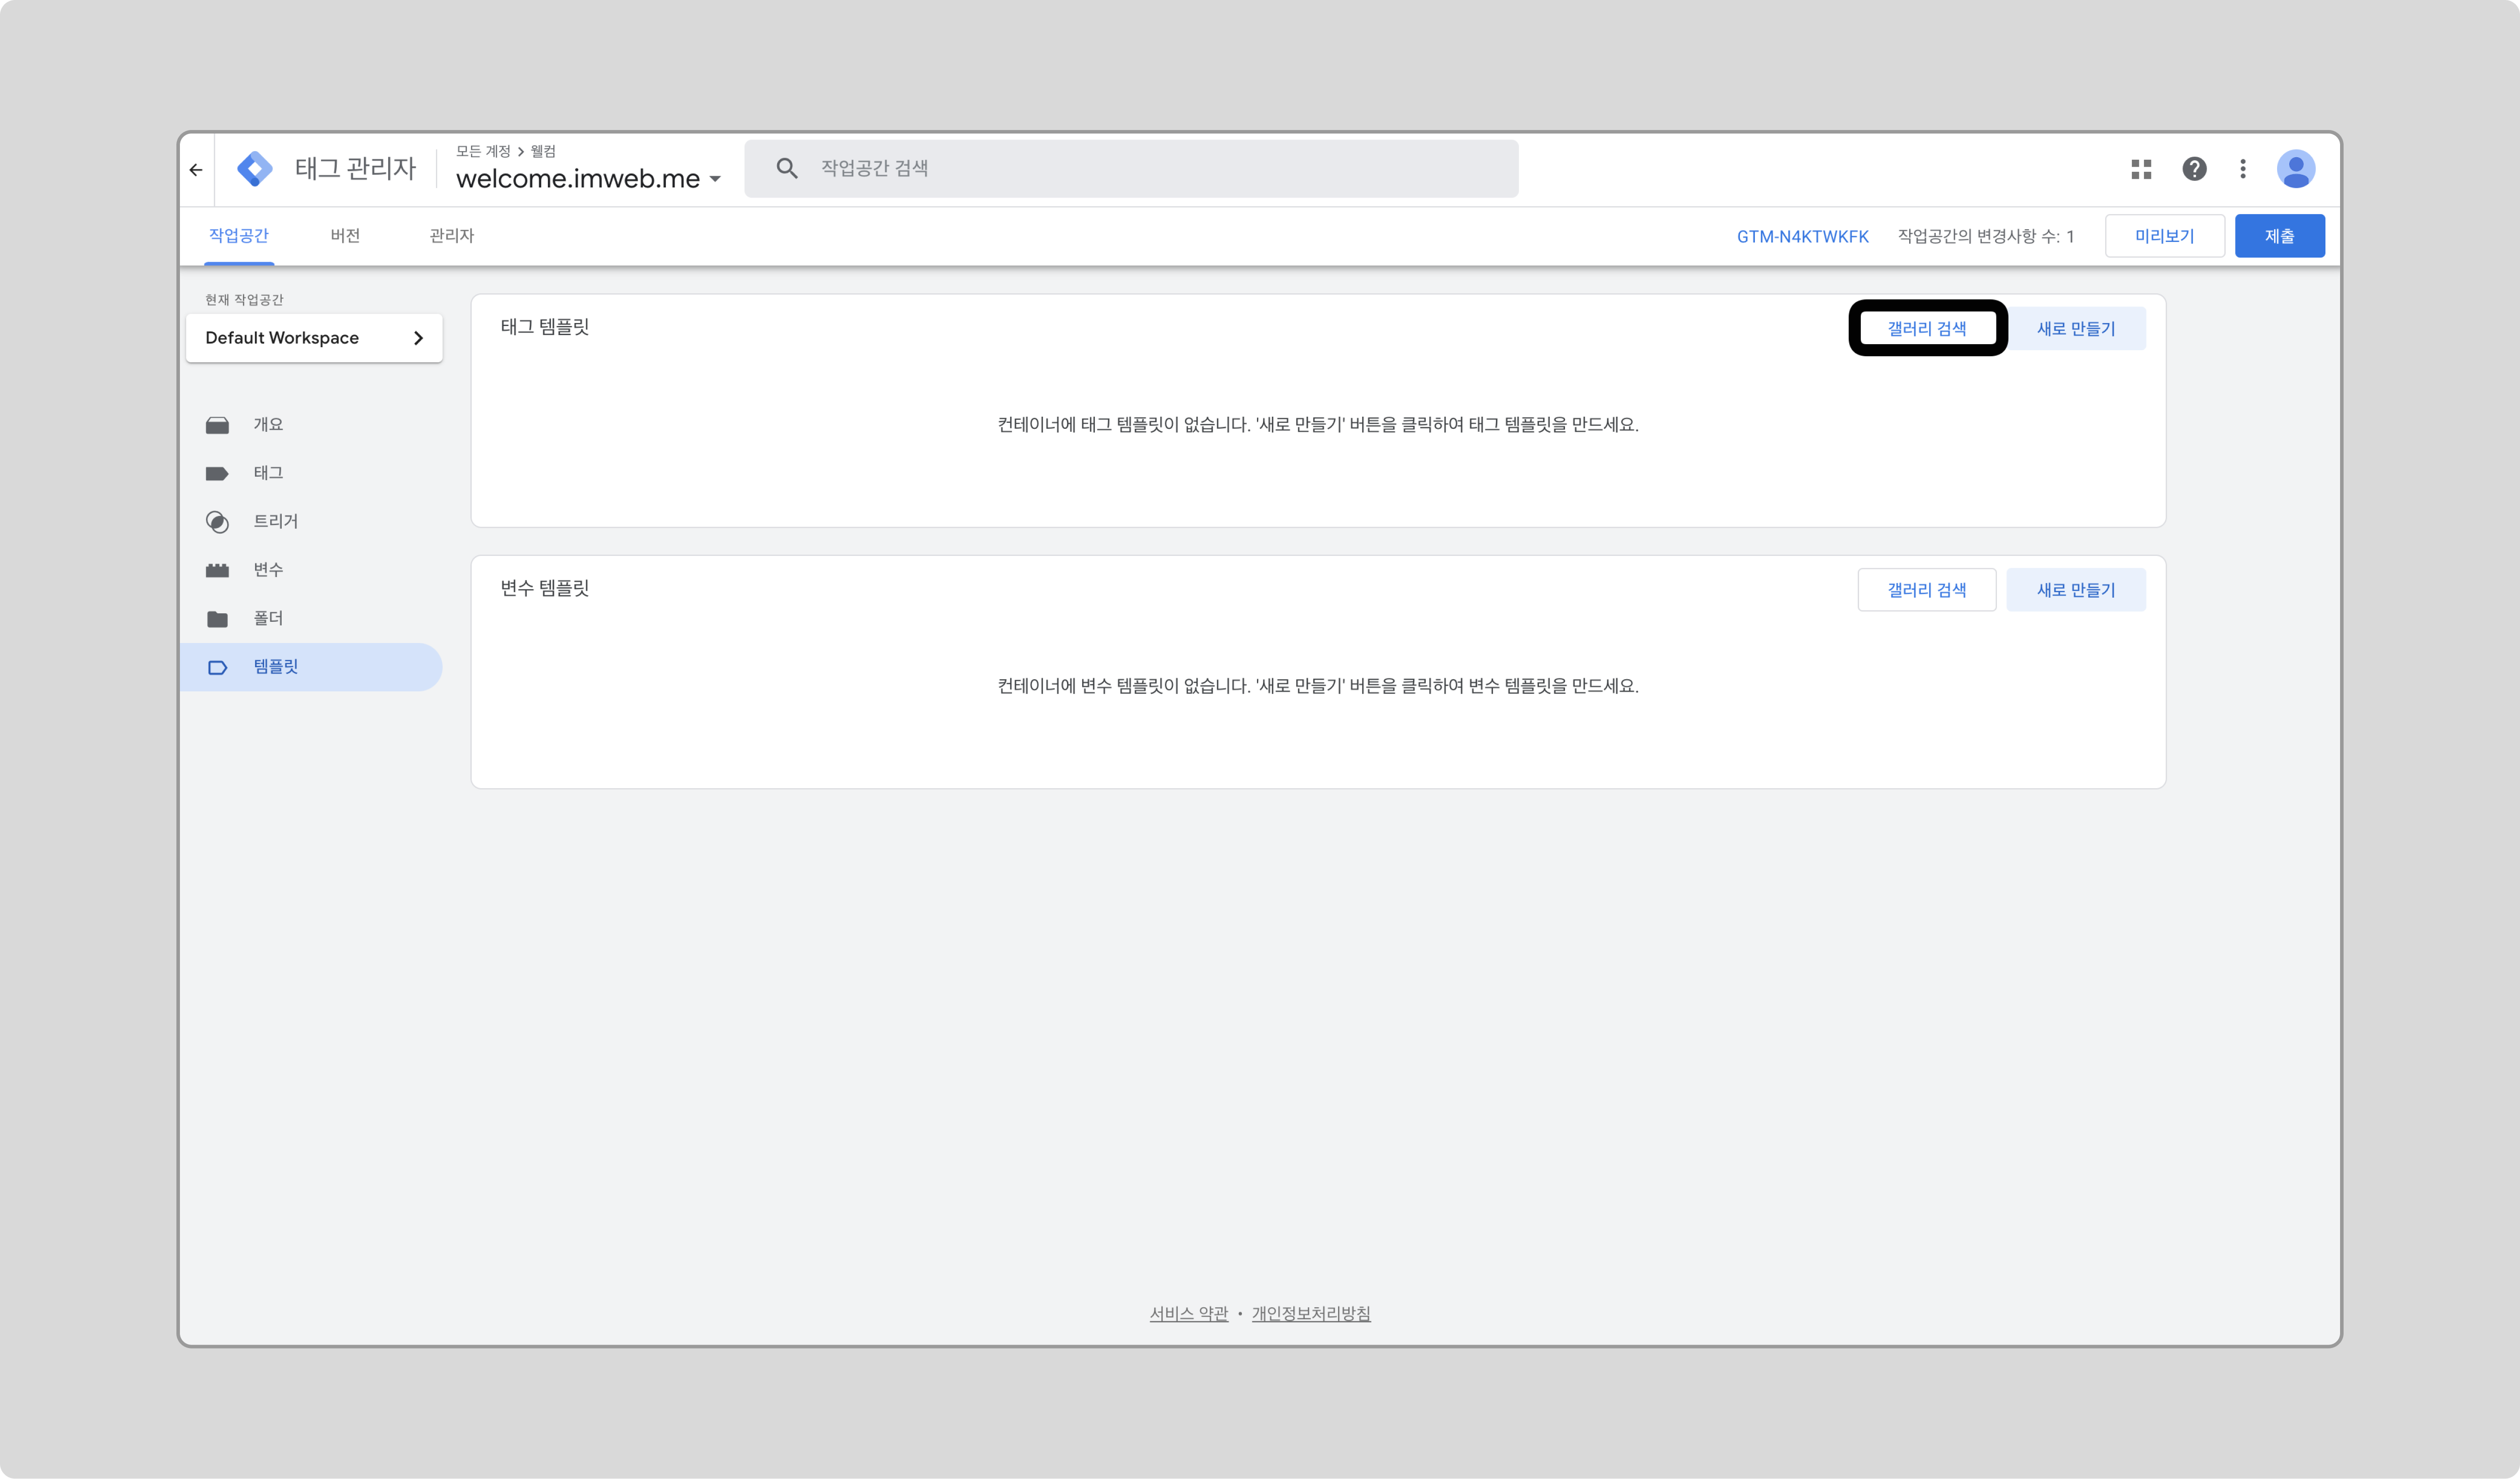Open 변수 in the sidebar
Viewport: 2520px width, 1479px height.
312,570
